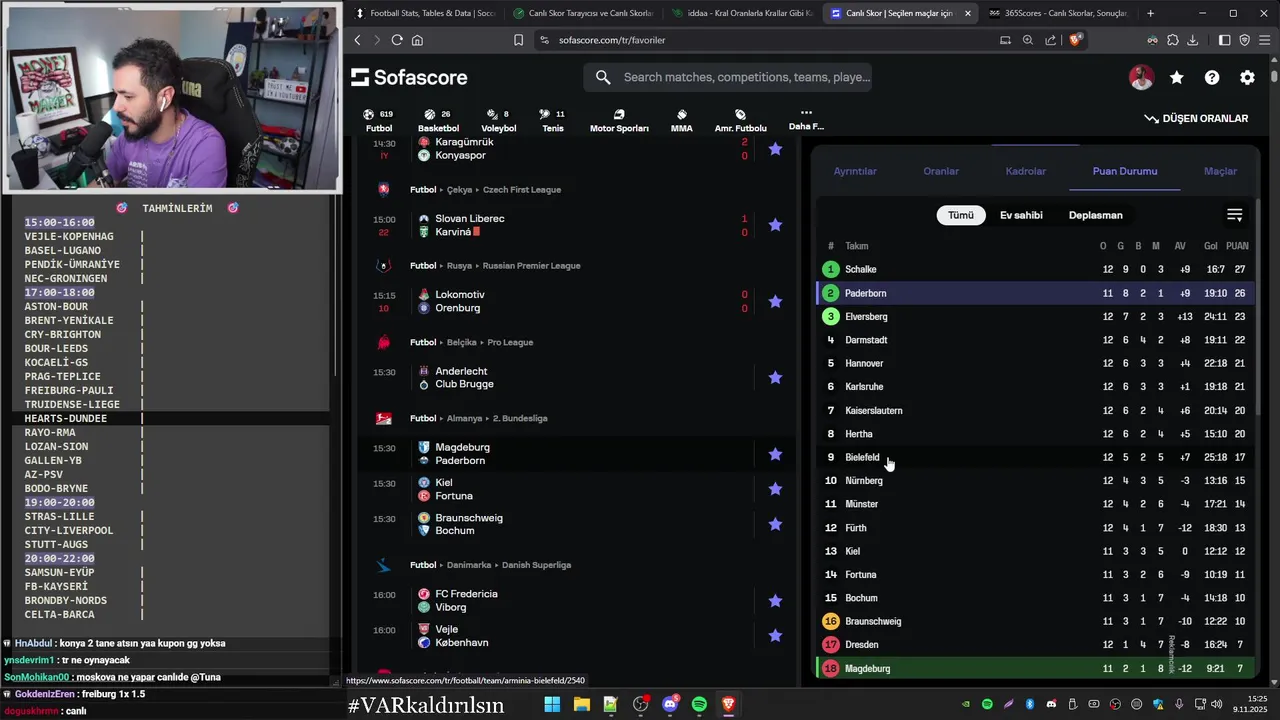1280x720 pixels.
Task: Open the Motor Sporları category
Action: (619, 120)
